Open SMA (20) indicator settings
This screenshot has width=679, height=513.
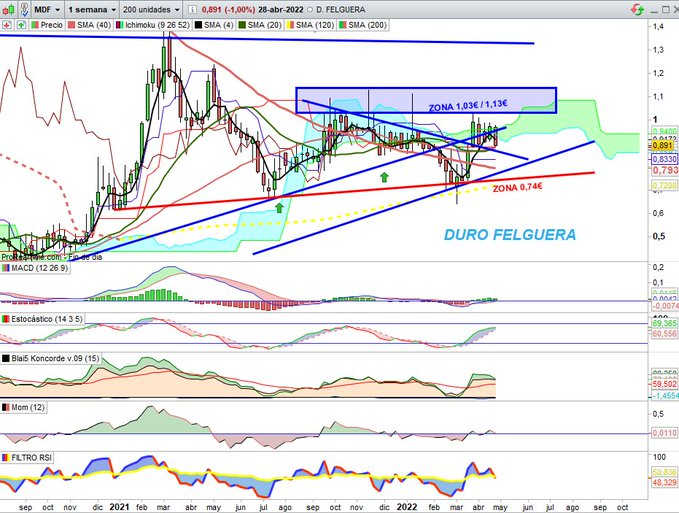[264, 25]
